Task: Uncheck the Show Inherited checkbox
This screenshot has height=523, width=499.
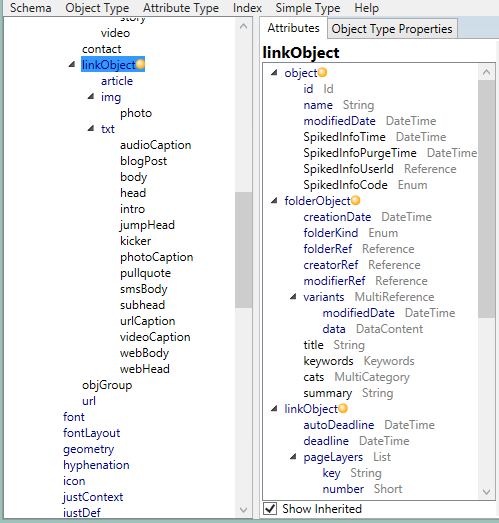Action: [x=270, y=509]
